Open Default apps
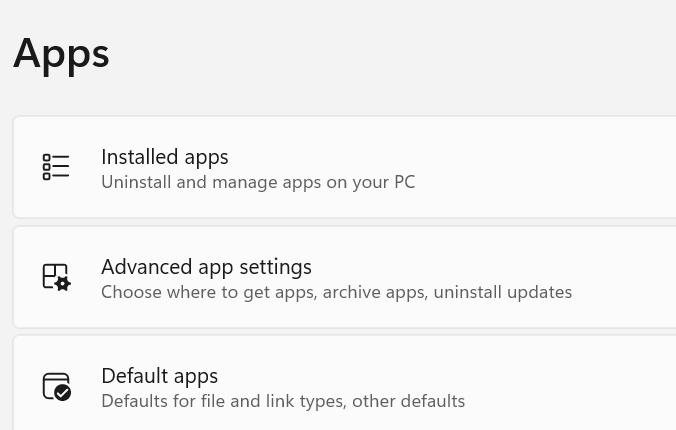Image resolution: width=676 pixels, height=430 pixels. (159, 376)
